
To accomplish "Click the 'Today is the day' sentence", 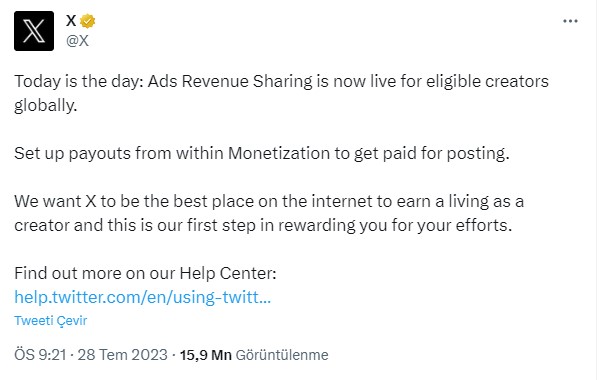I will coord(281,93).
